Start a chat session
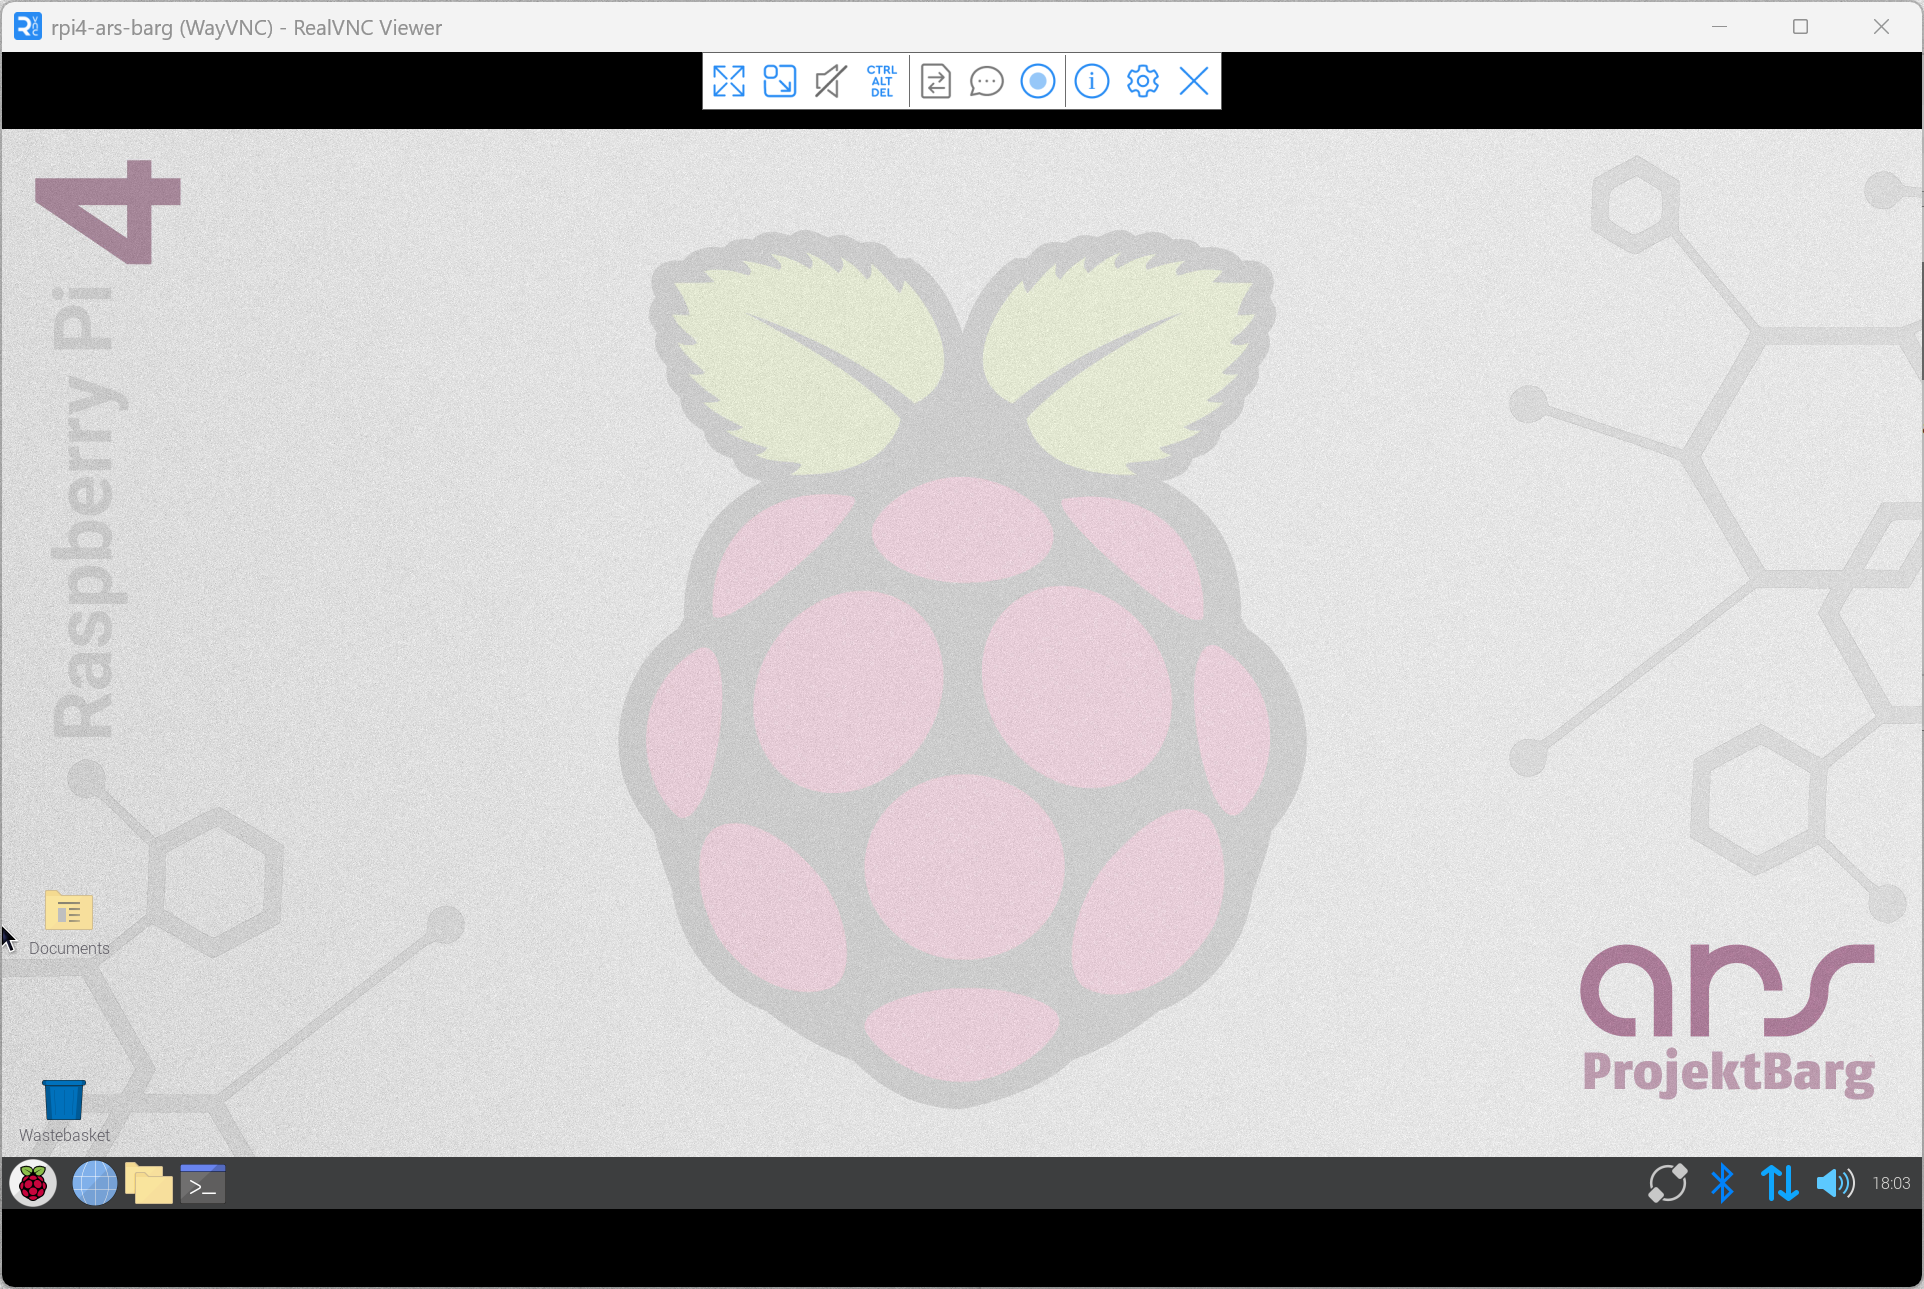This screenshot has width=1924, height=1289. click(987, 81)
